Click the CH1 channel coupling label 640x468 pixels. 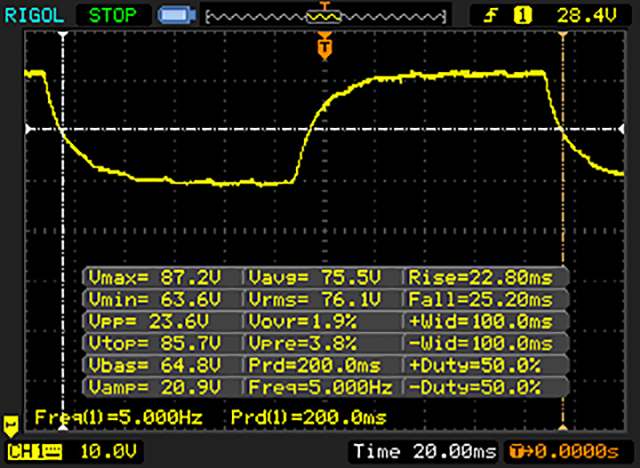click(35, 452)
